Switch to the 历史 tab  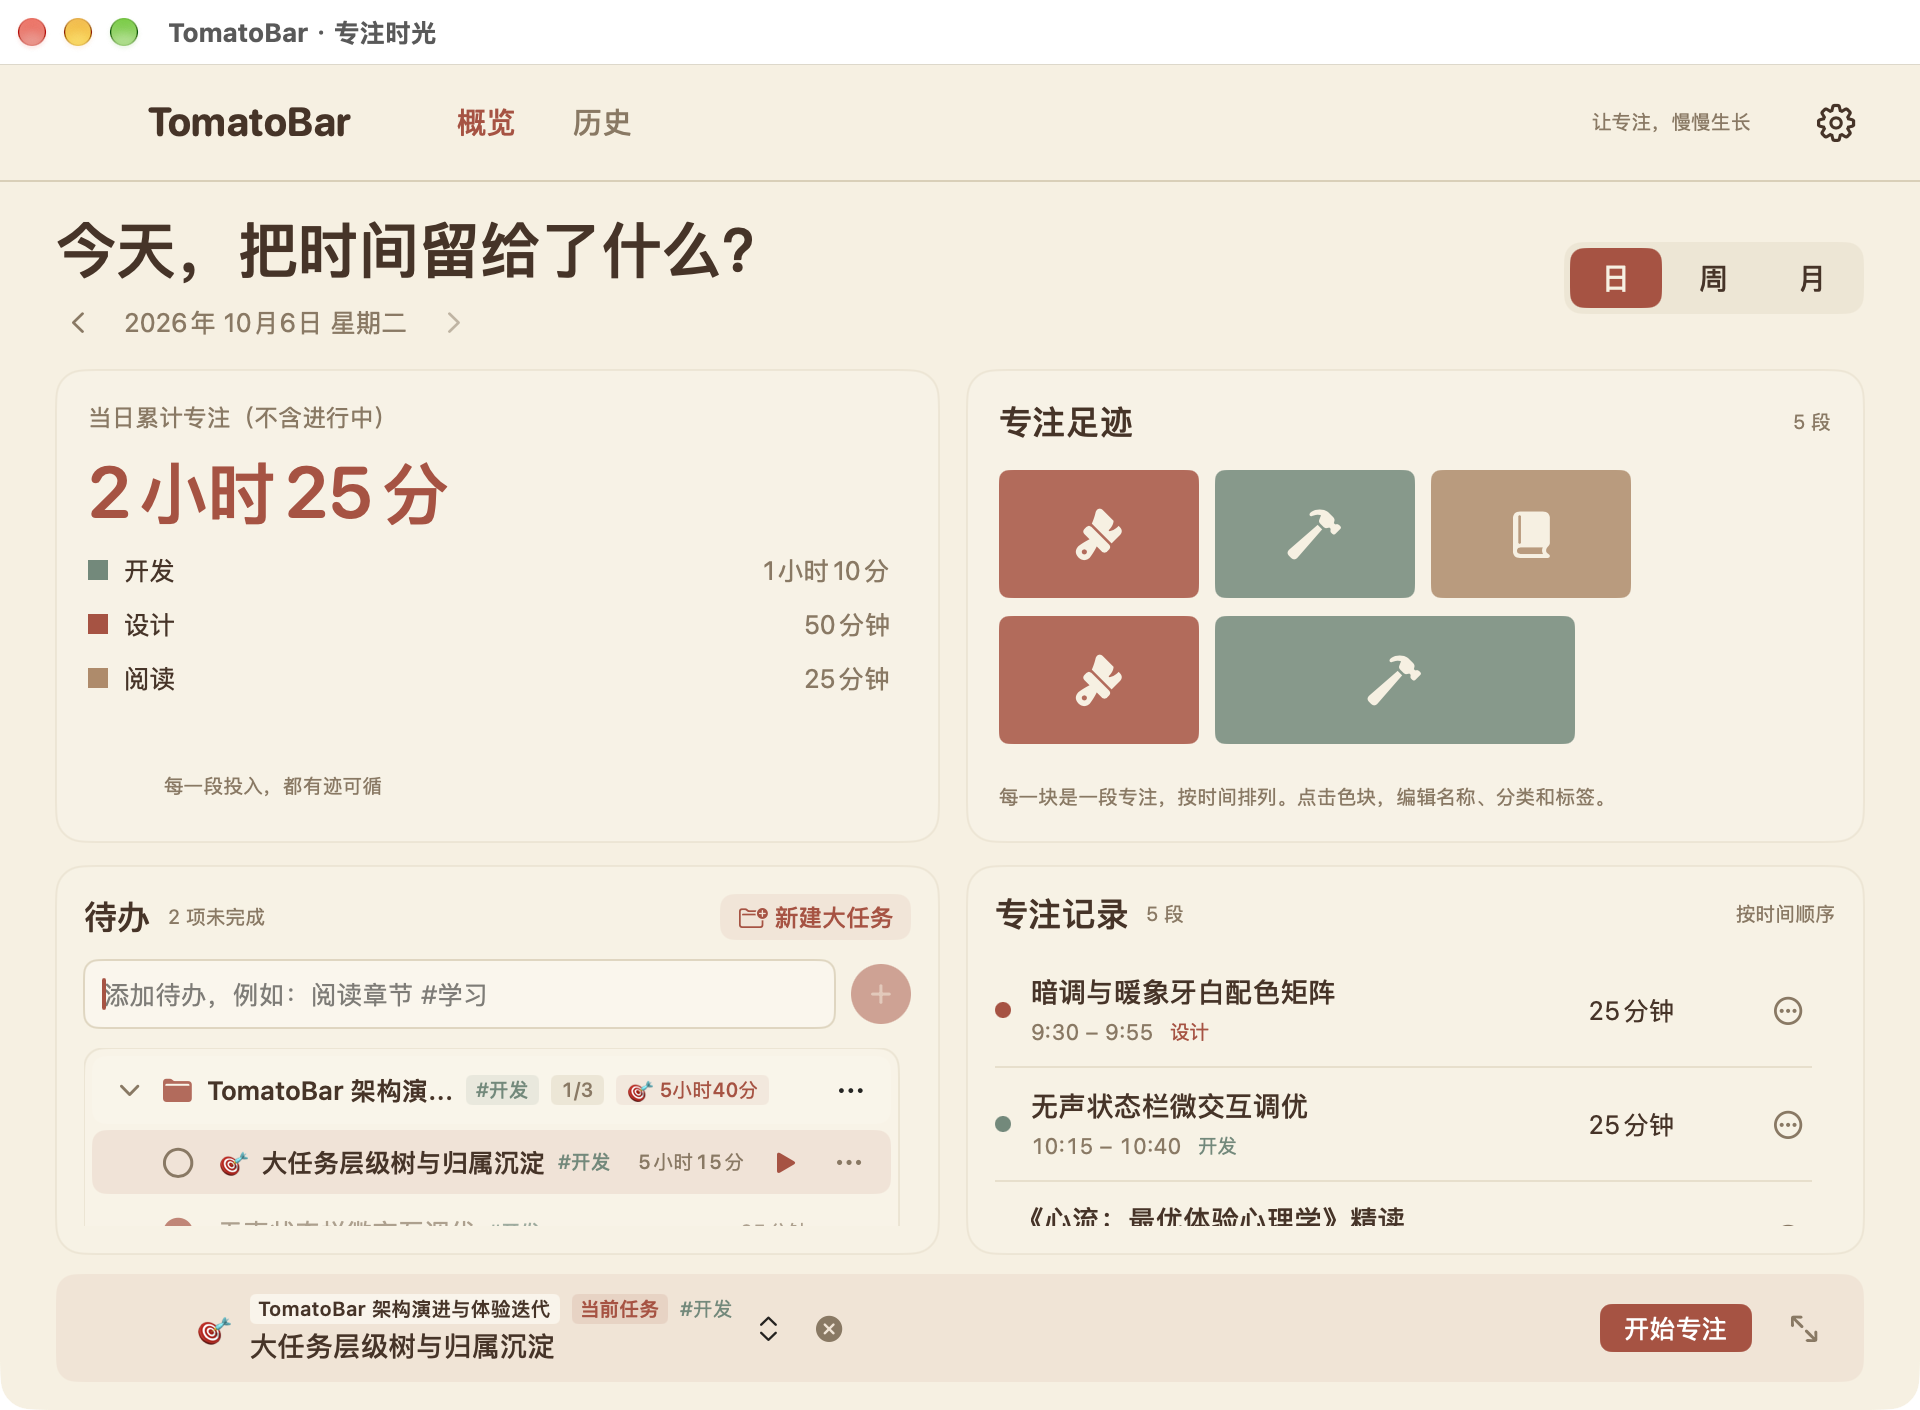pos(601,123)
